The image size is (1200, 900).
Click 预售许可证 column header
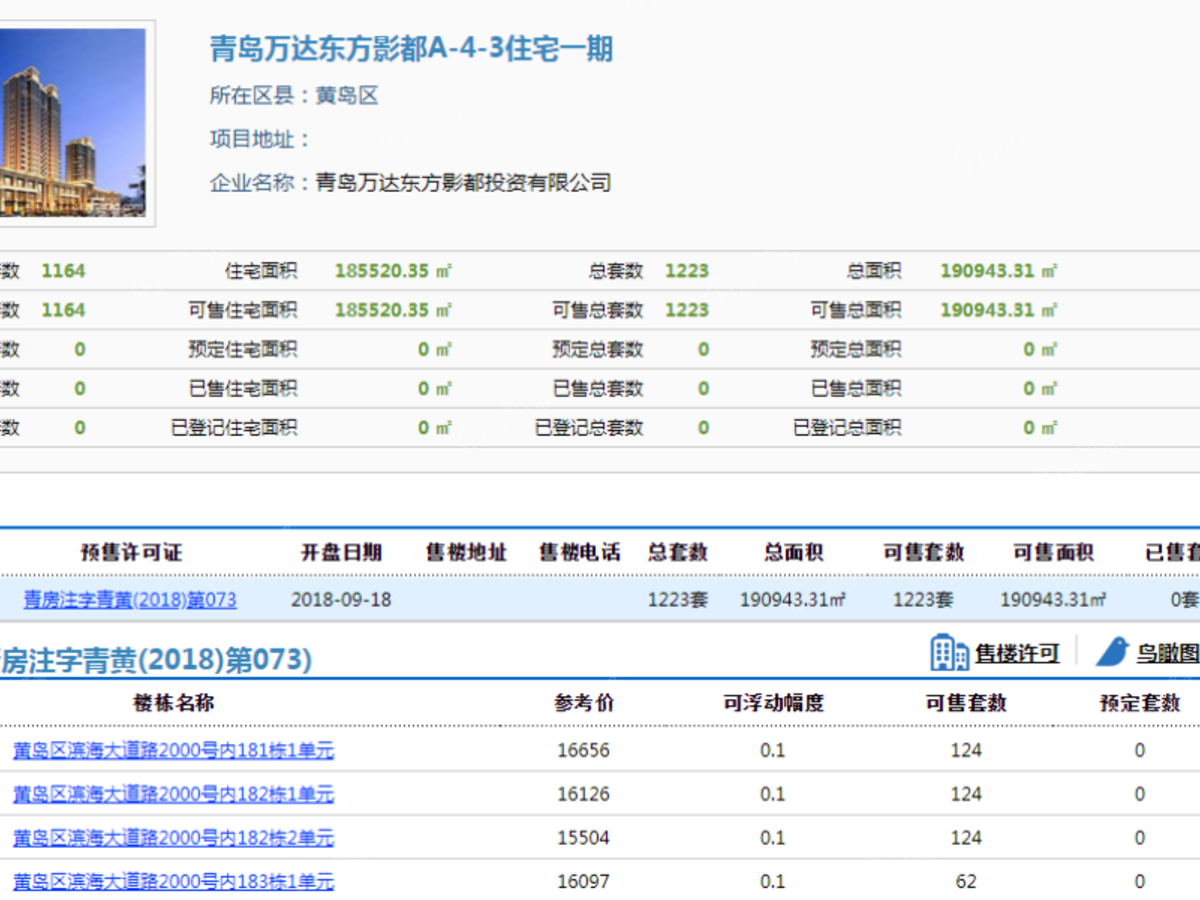tap(131, 552)
